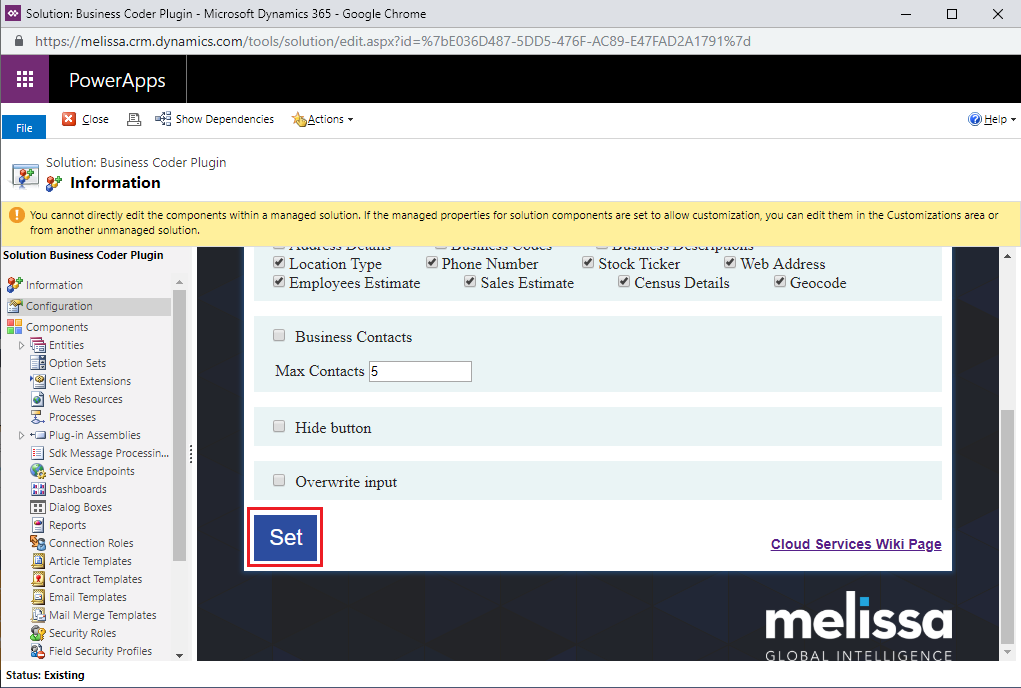Enable the Business Contacts checkbox
Viewport: 1021px width, 688px height.
click(x=280, y=336)
